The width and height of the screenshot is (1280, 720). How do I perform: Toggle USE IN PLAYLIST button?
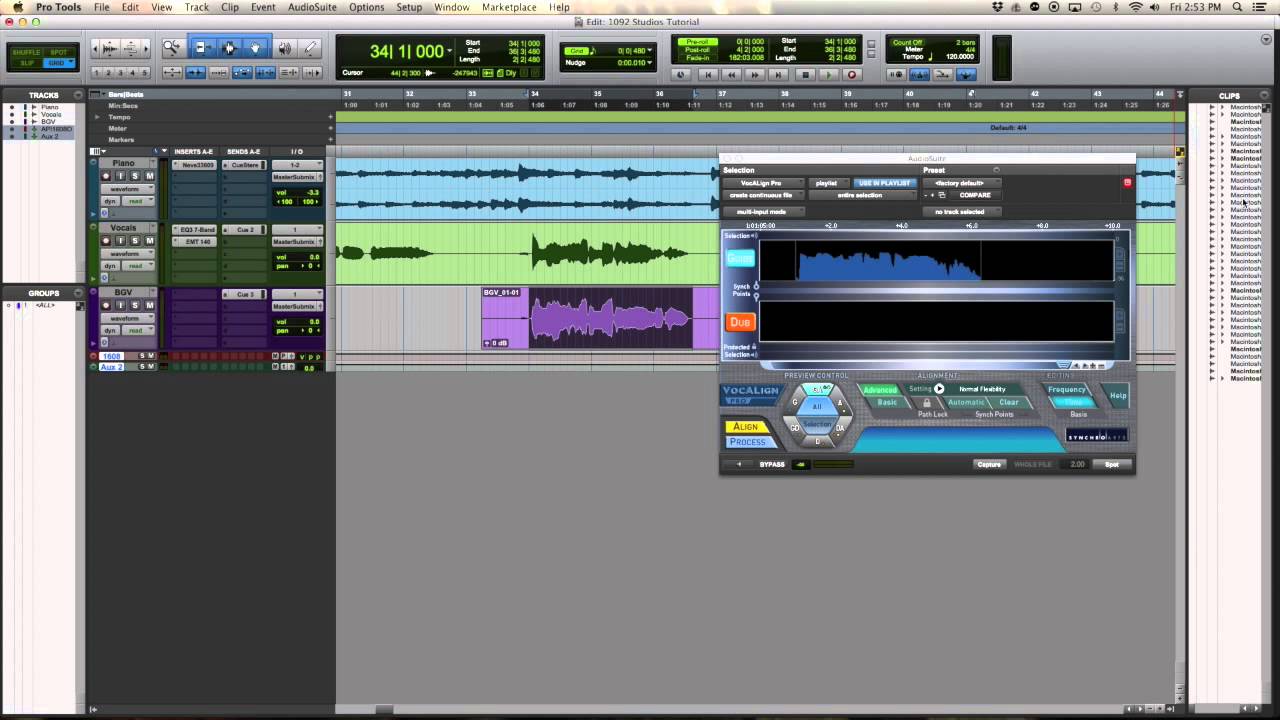(x=883, y=183)
